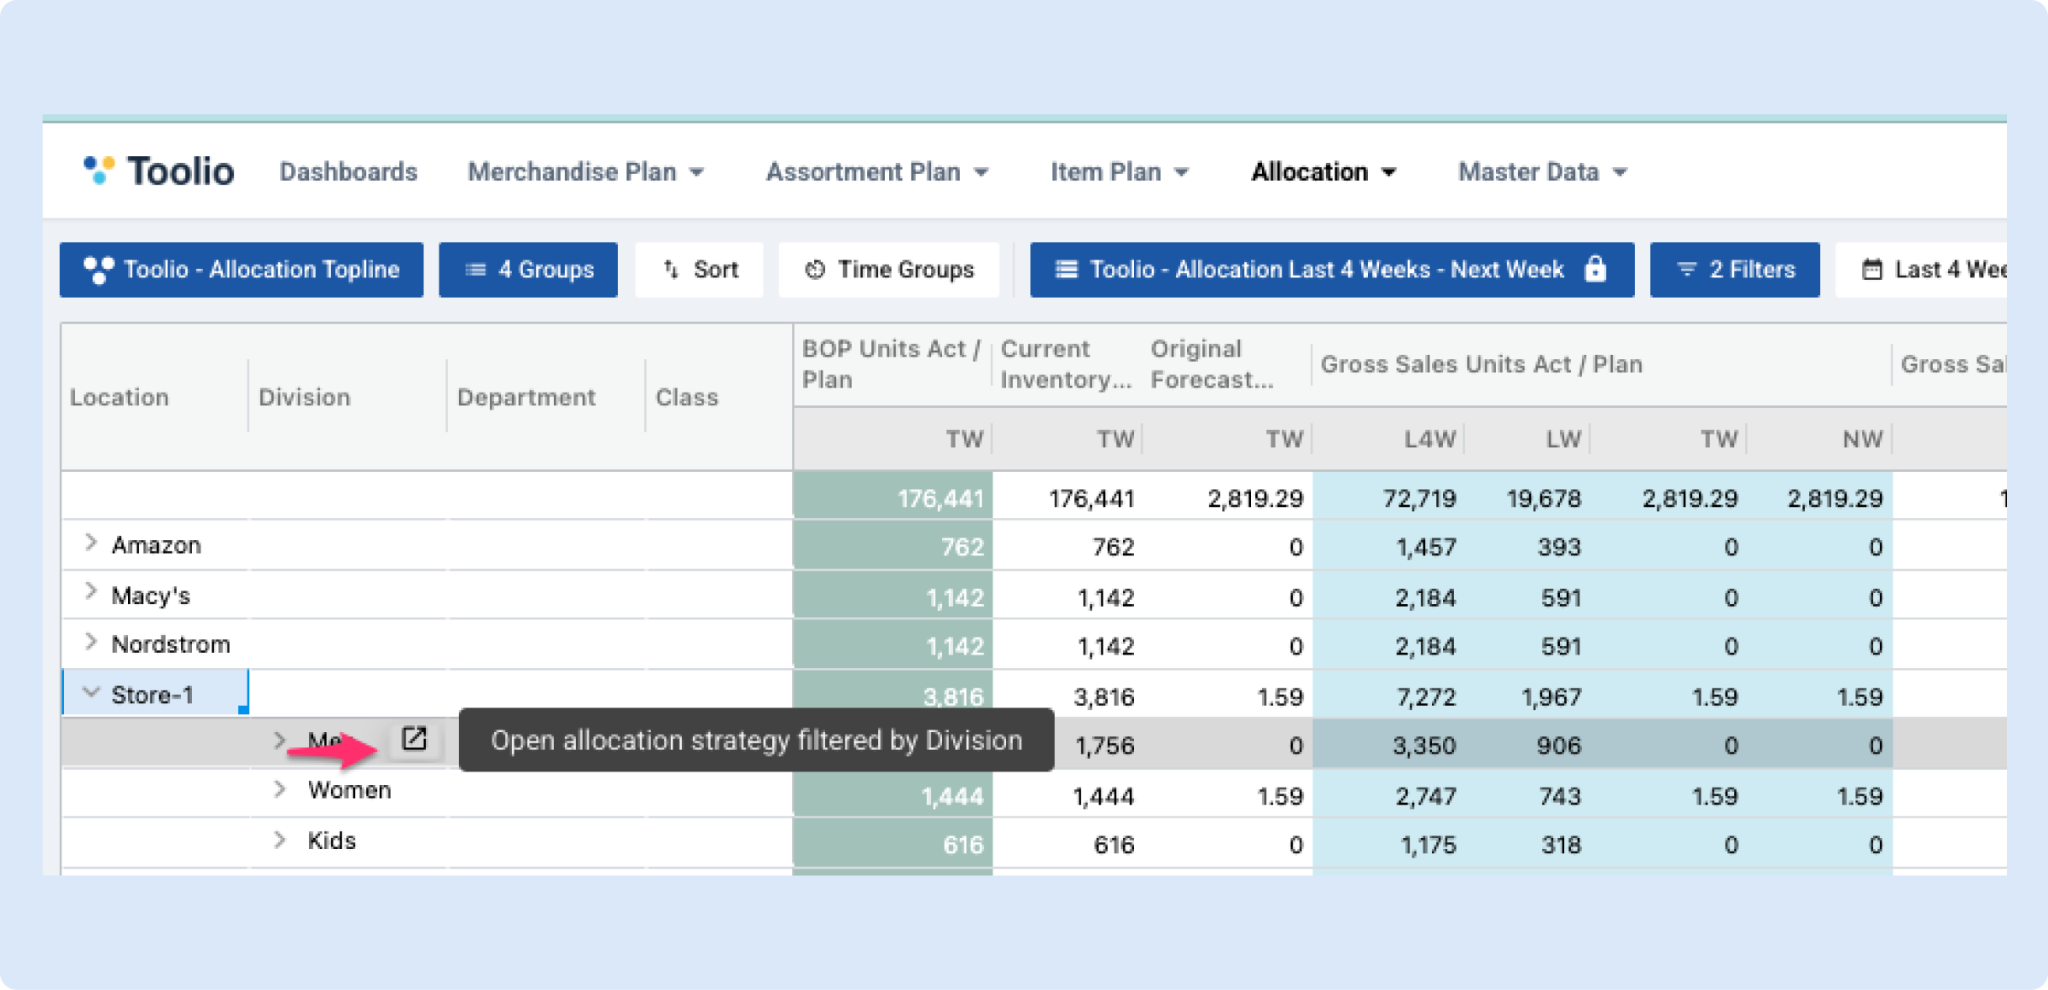Click lock icon on Allocation Last 4 Weeks view
The width and height of the screenshot is (2048, 990).
(x=1596, y=269)
